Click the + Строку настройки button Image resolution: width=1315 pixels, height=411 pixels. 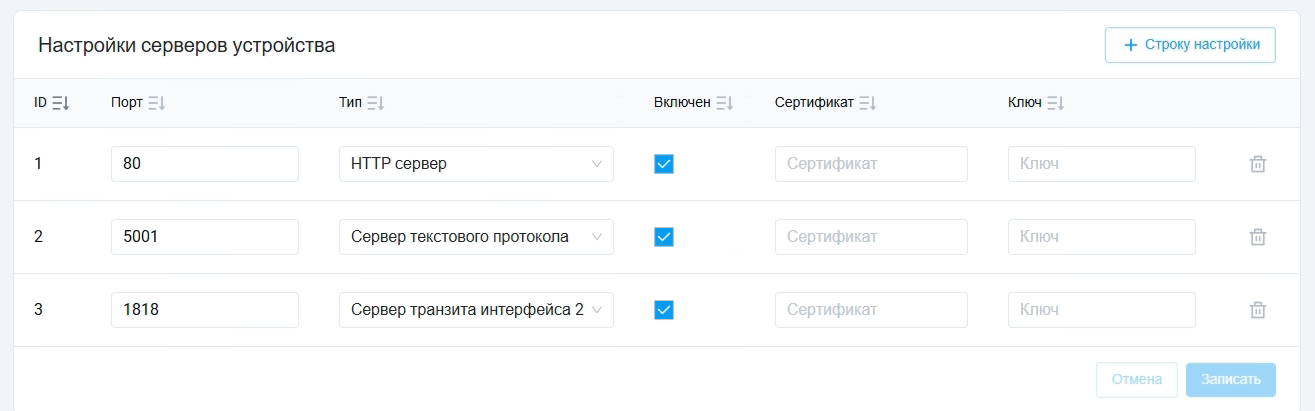coord(1189,45)
